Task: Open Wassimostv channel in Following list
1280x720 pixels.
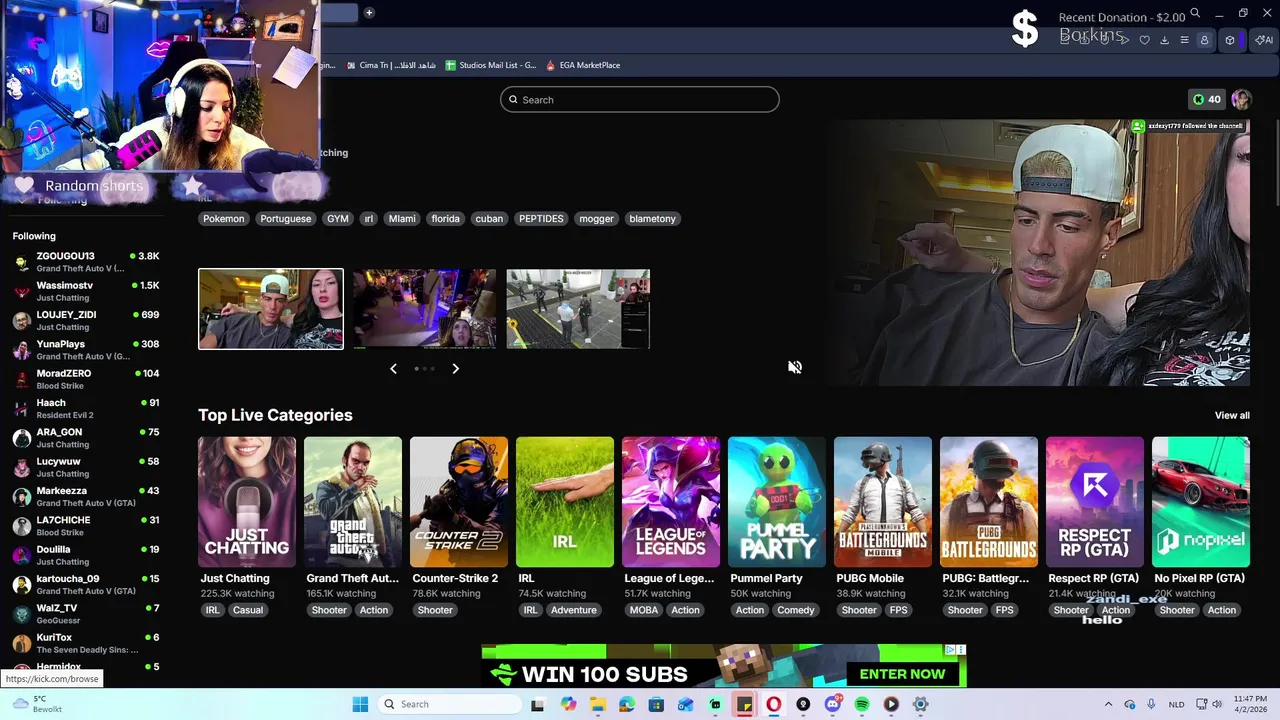Action: [x=87, y=291]
